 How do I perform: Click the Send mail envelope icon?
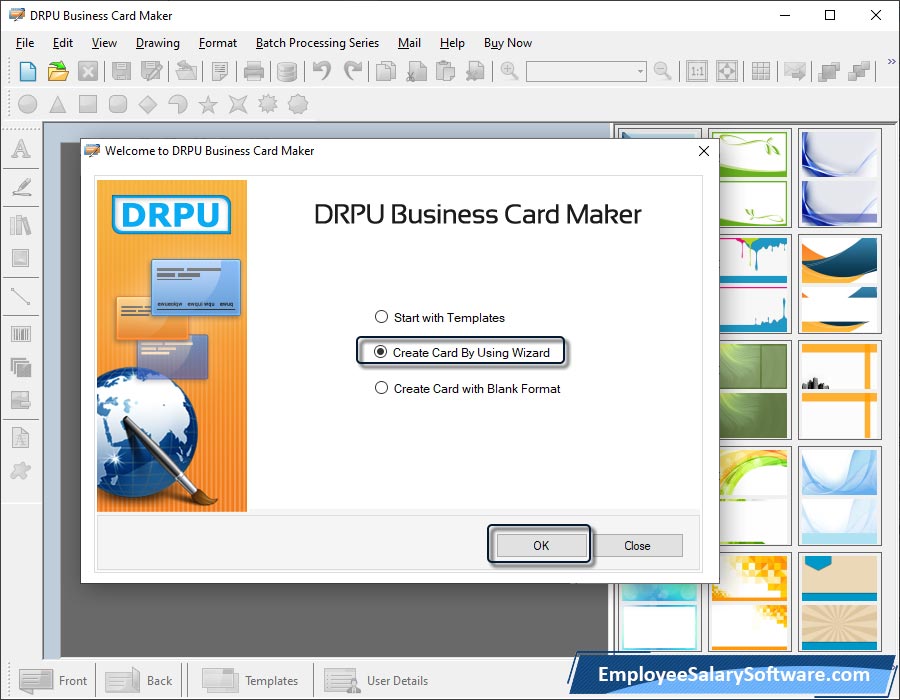795,72
